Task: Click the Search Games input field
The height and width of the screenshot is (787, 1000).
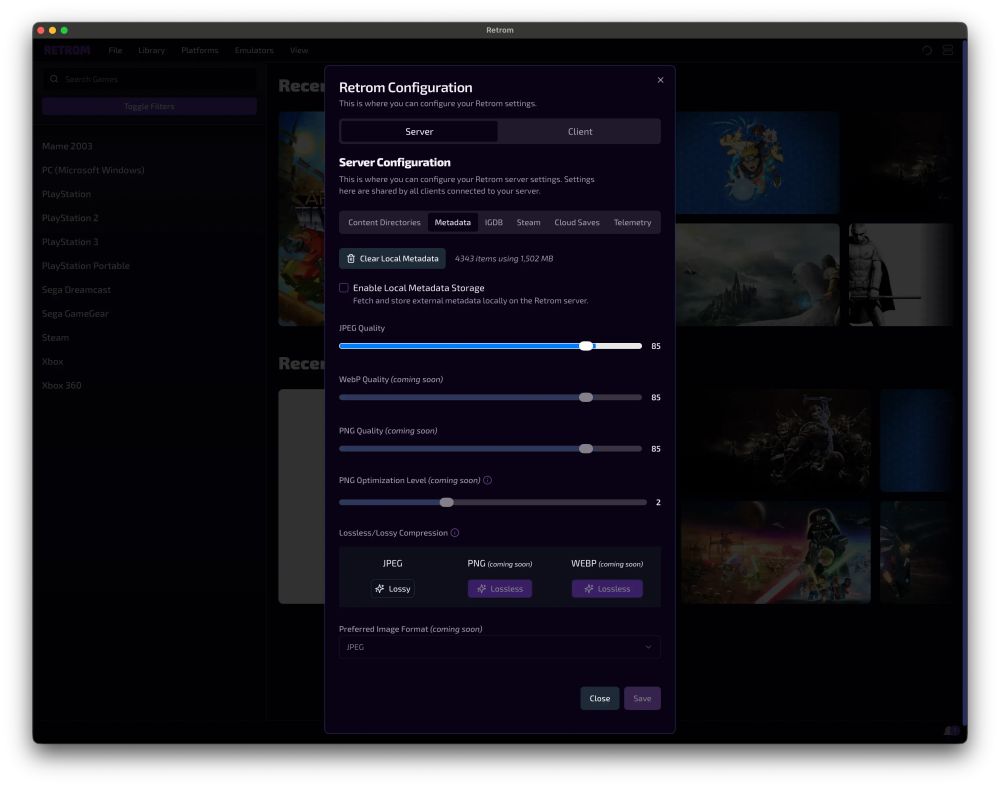Action: point(150,79)
